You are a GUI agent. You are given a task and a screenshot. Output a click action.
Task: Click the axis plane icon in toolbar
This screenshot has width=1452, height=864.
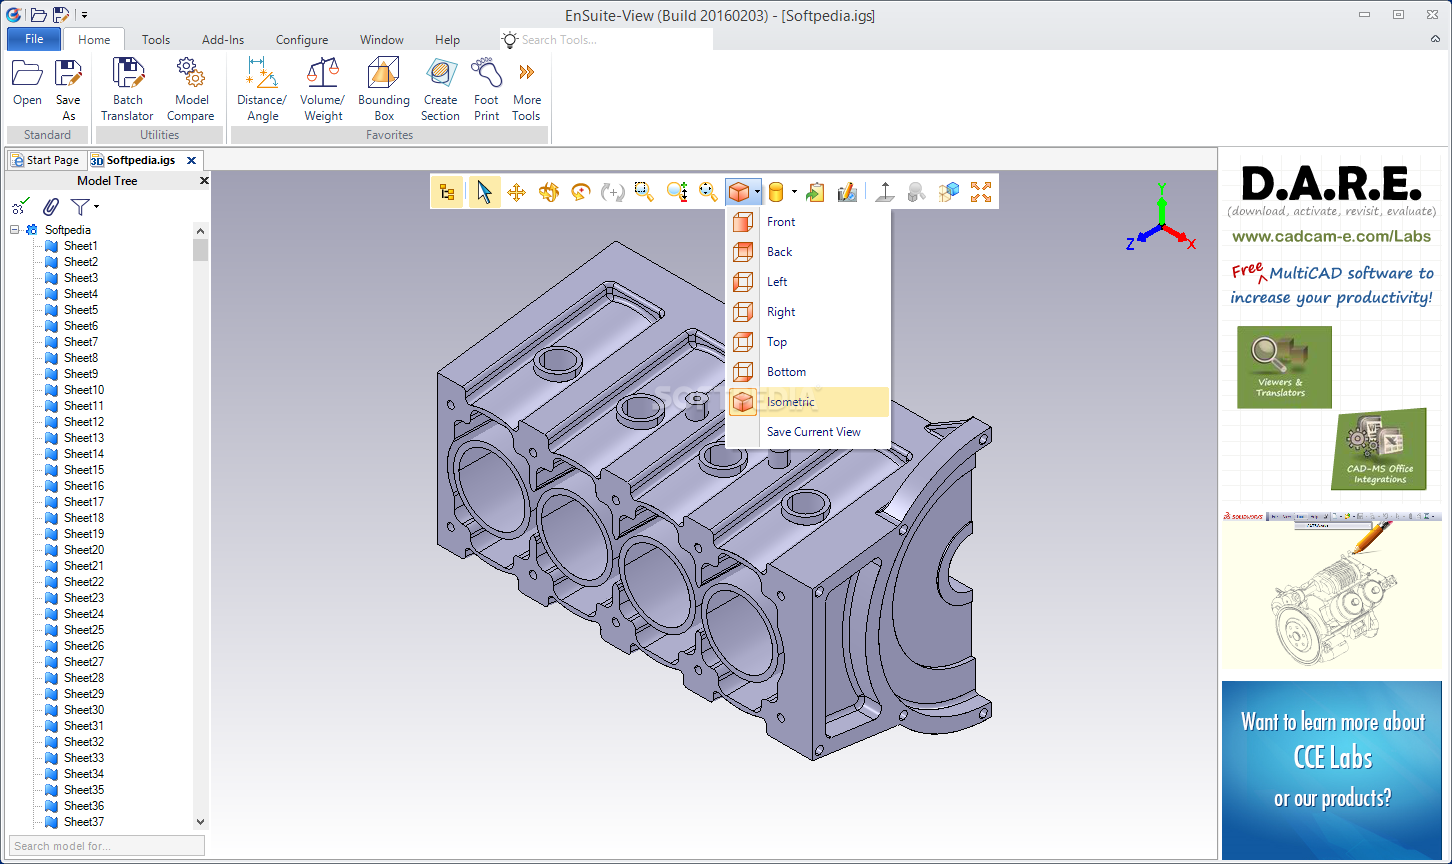pos(885,192)
